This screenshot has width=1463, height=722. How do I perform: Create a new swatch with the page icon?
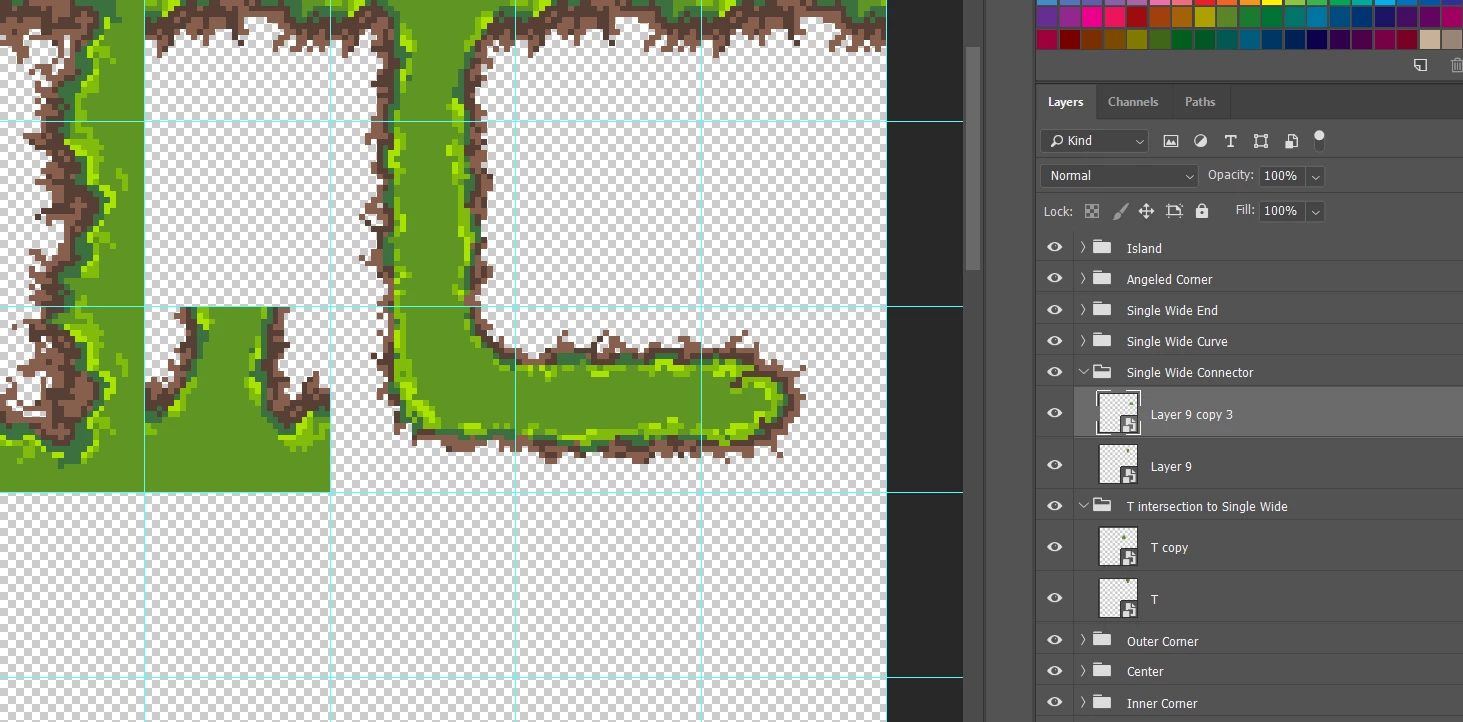coord(1420,65)
